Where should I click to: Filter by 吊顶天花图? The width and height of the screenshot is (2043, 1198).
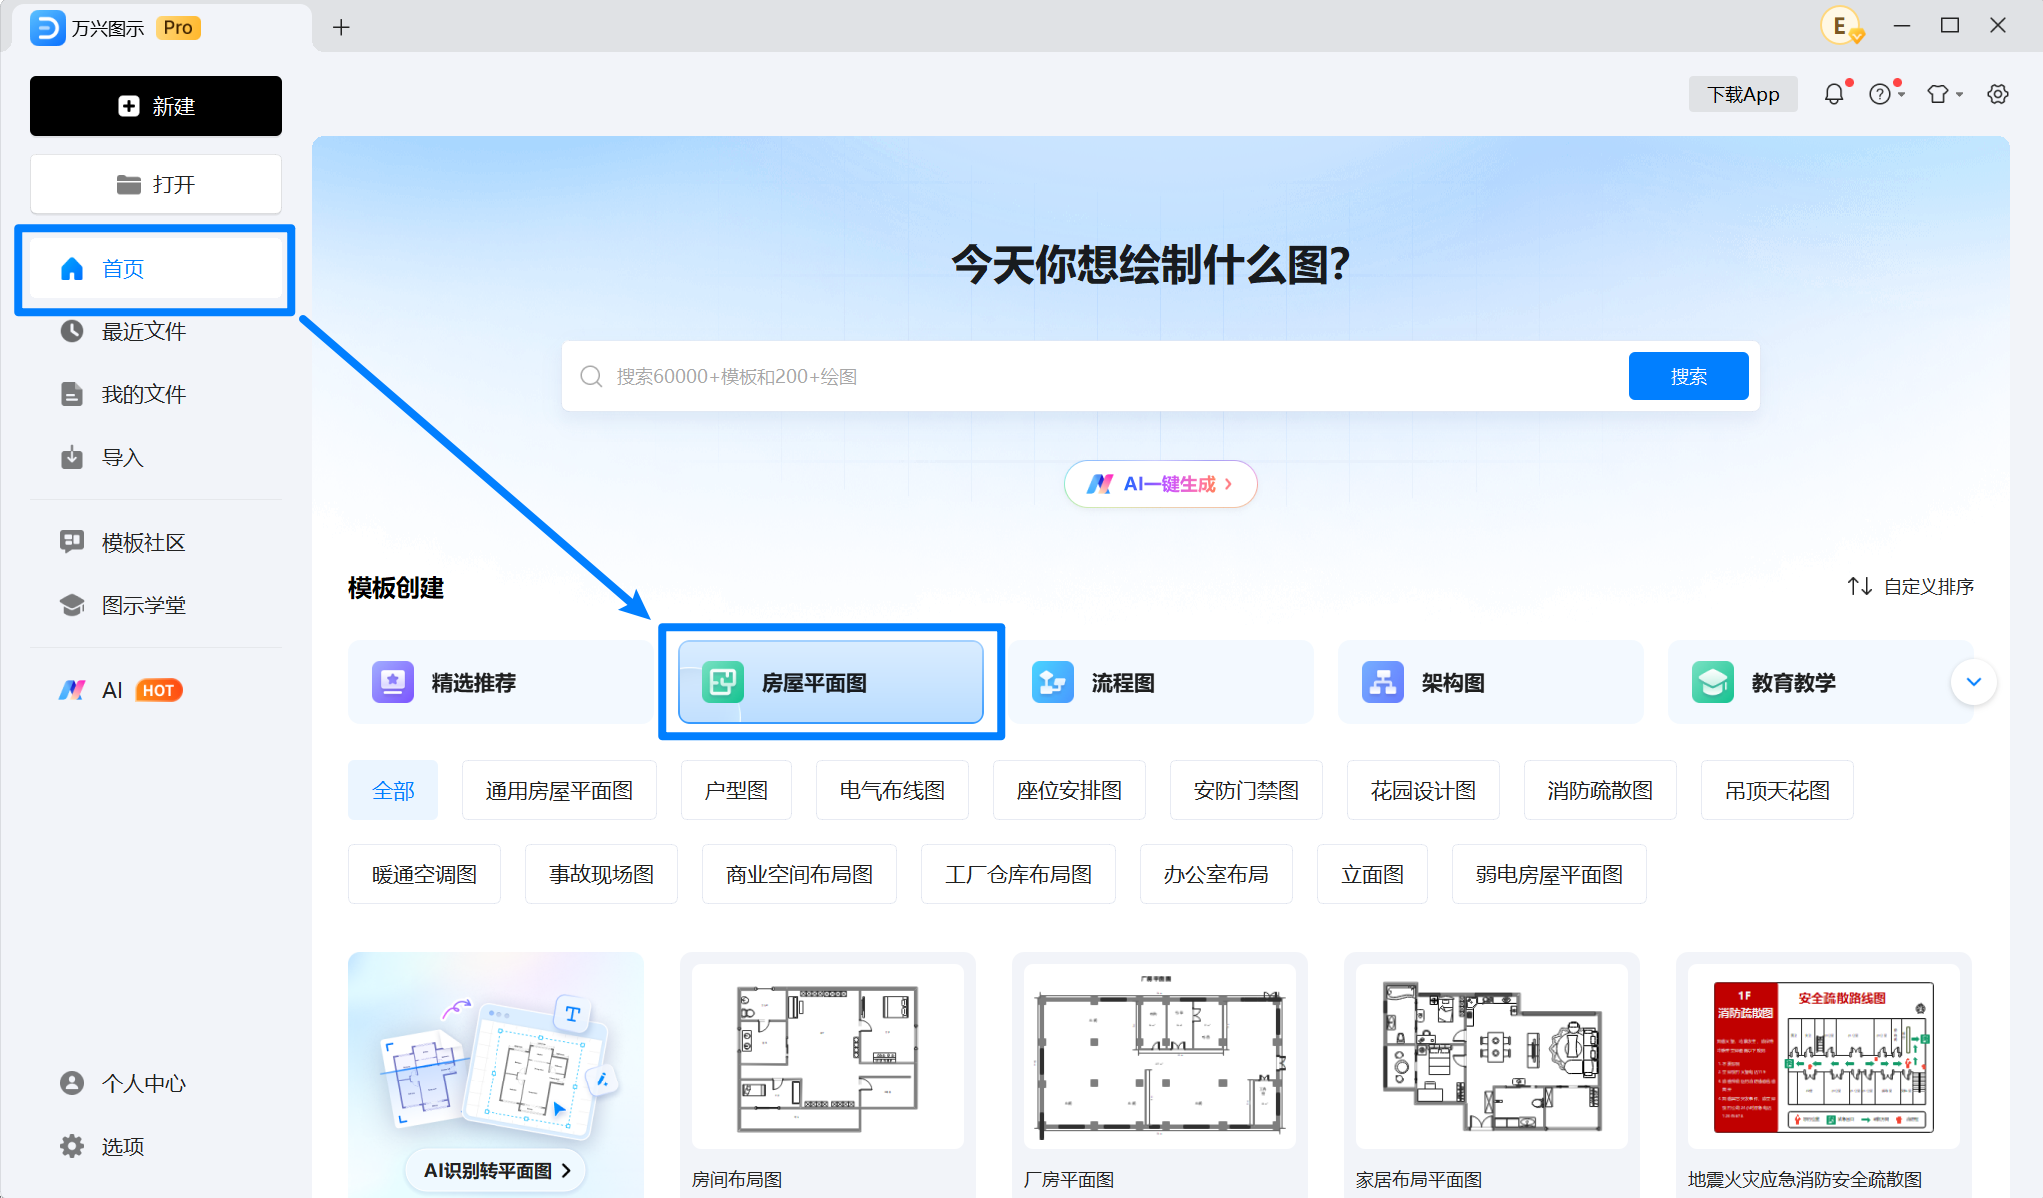coord(1777,790)
